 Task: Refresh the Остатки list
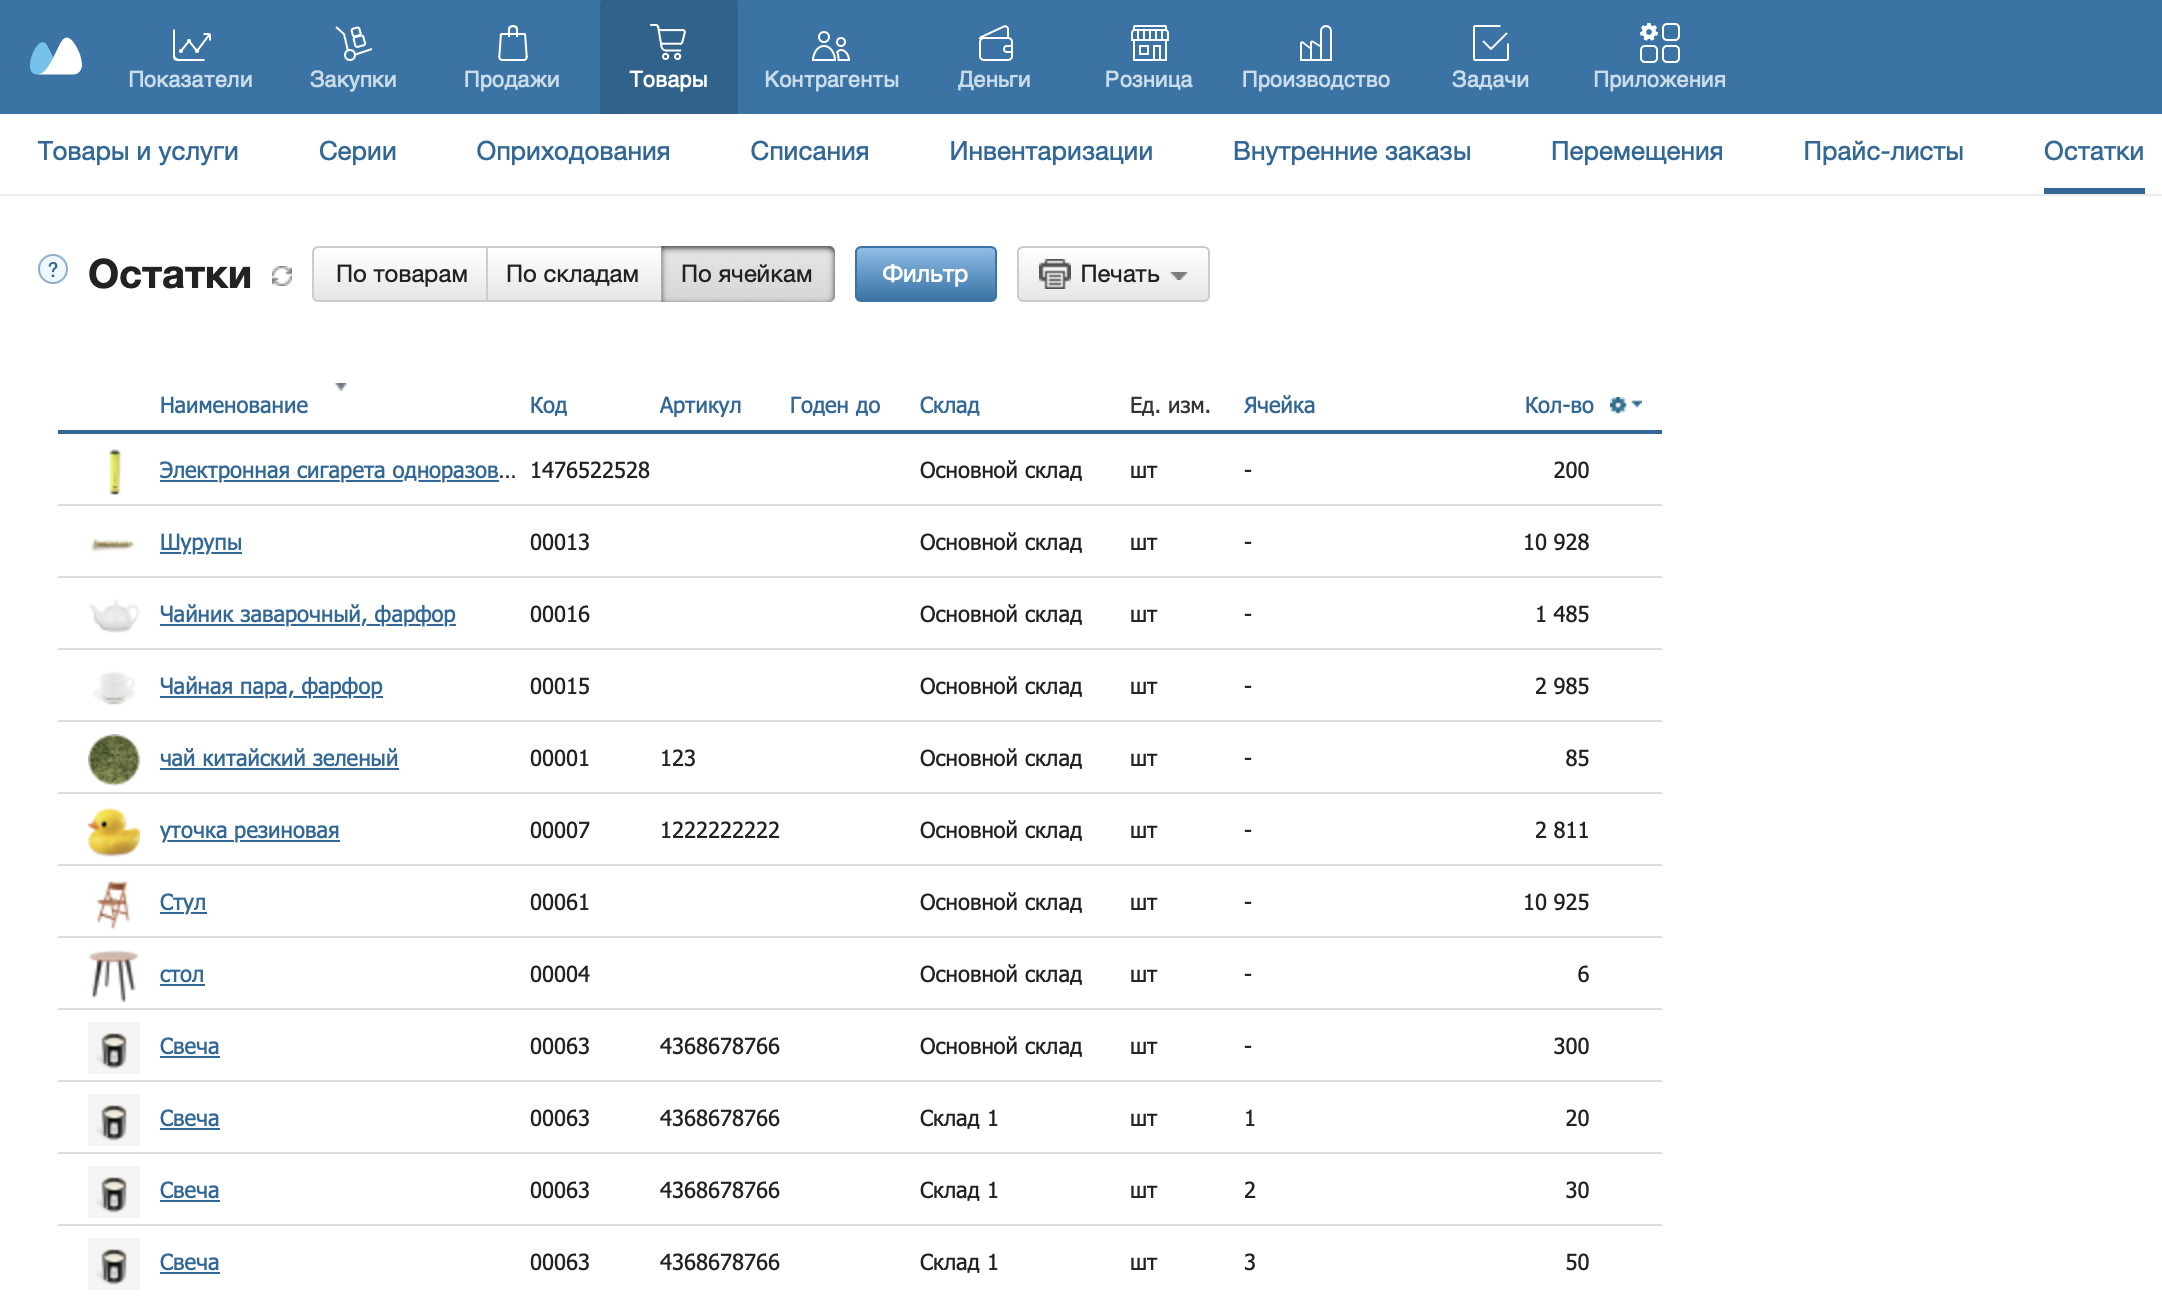(x=282, y=276)
